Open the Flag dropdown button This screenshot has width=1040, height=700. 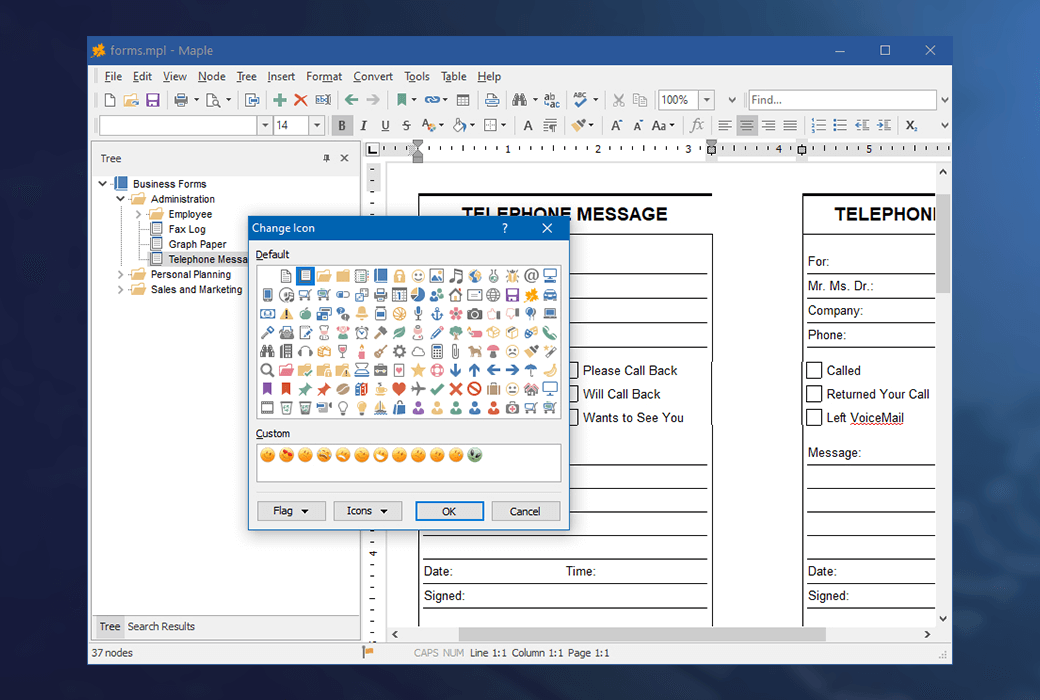[291, 511]
